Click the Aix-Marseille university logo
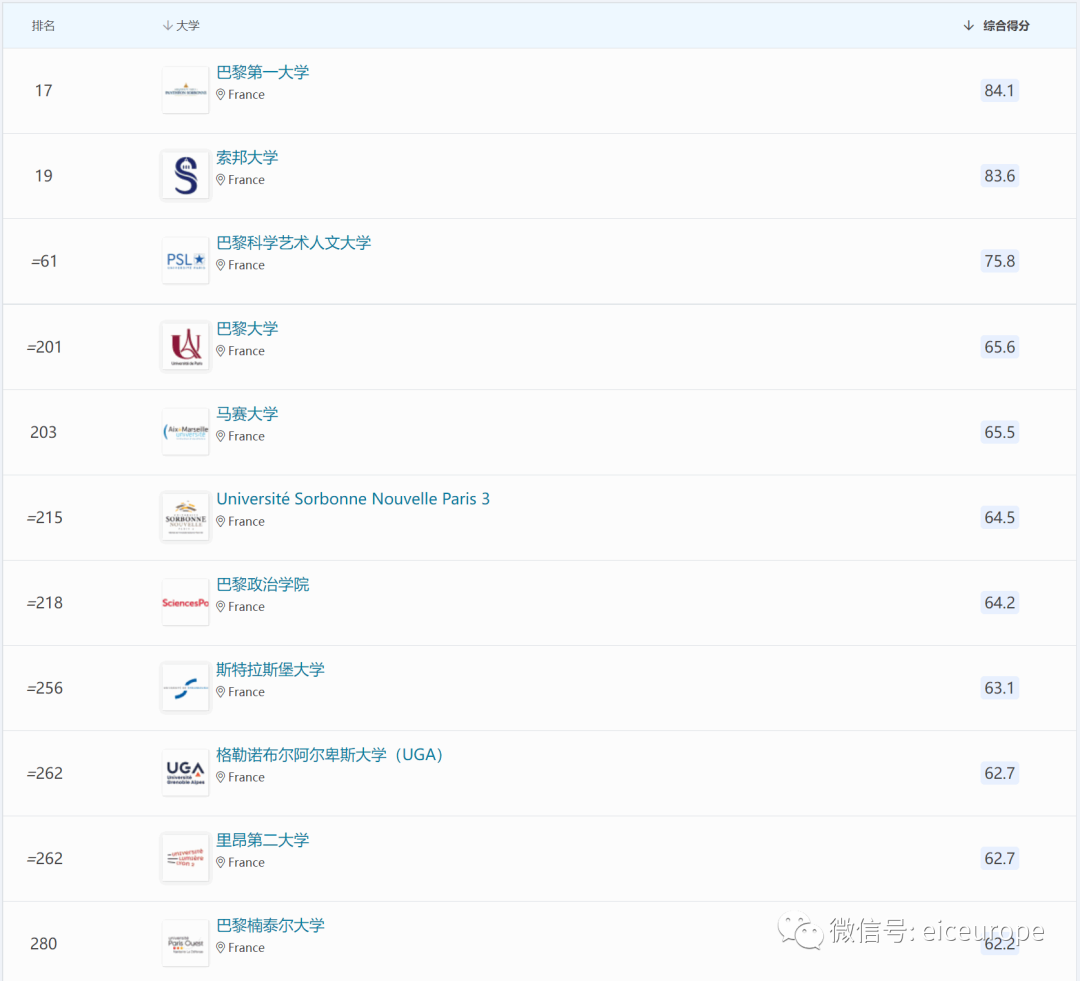The width and height of the screenshot is (1080, 981). [185, 432]
